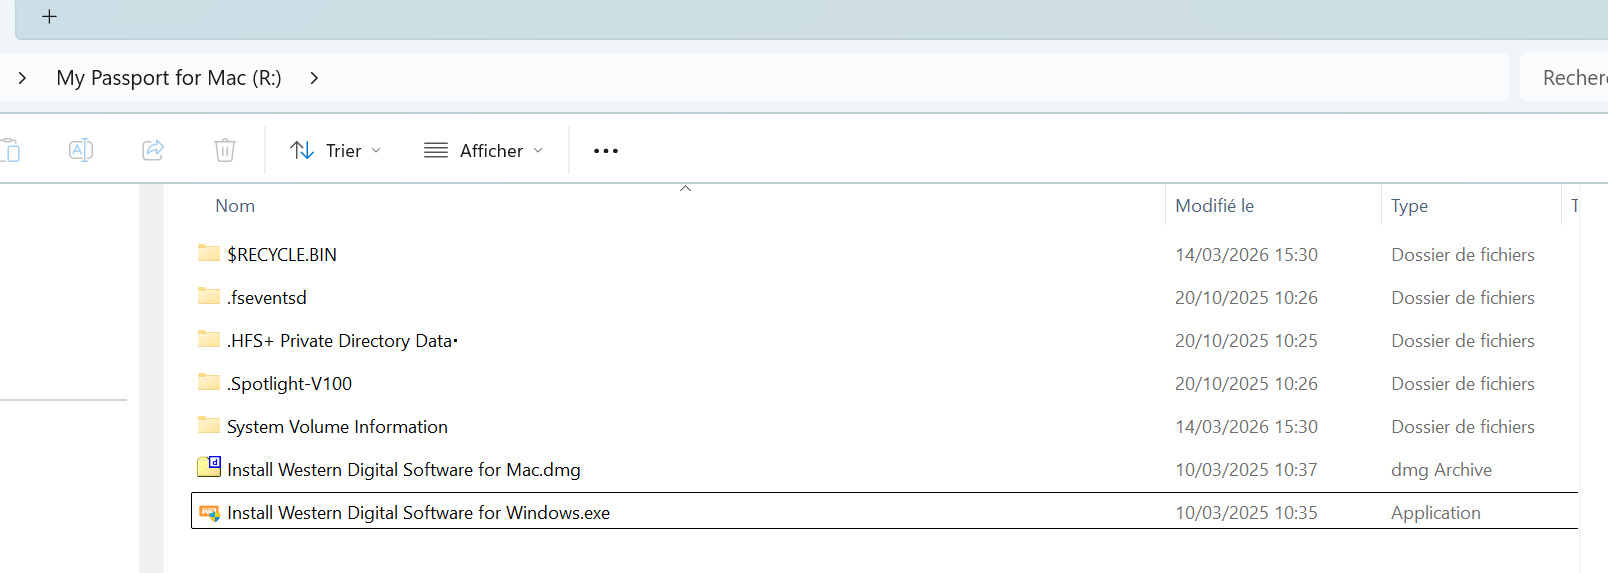
Task: Click My Passport for Mac (R:) breadcrumb
Action: pyautogui.click(x=169, y=78)
